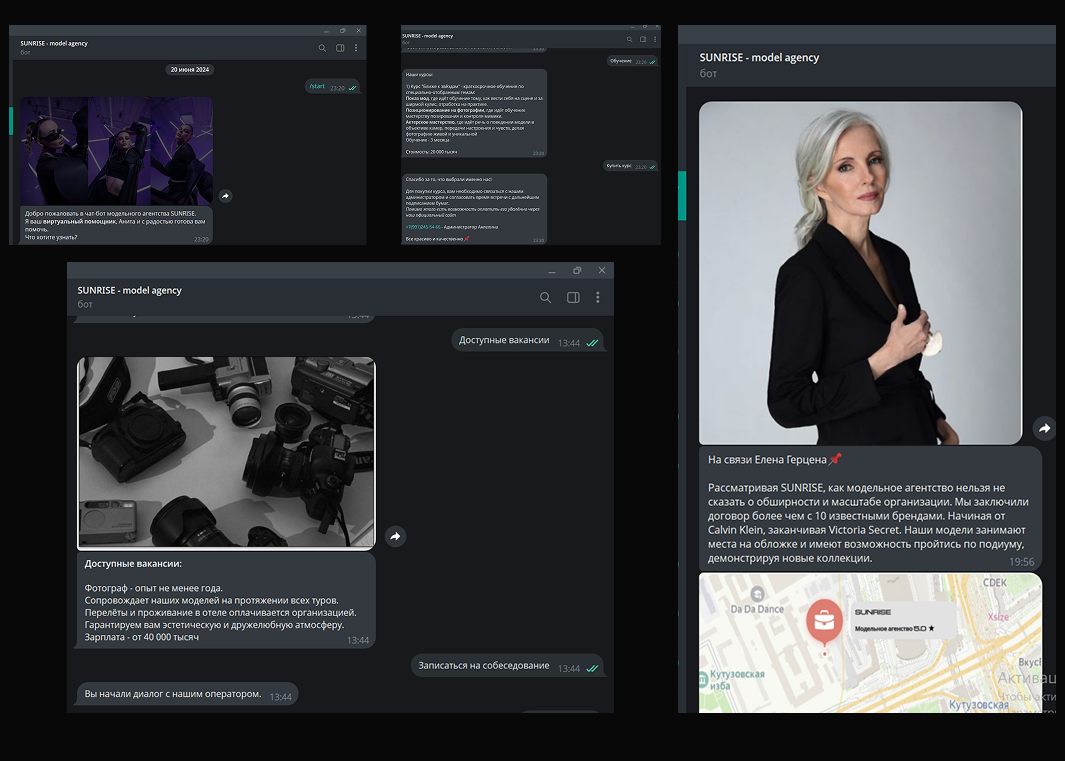Click the 'Спасибо за то, что выбрали' message
Viewport: 1065px width, 761px height.
pyautogui.click(x=474, y=209)
